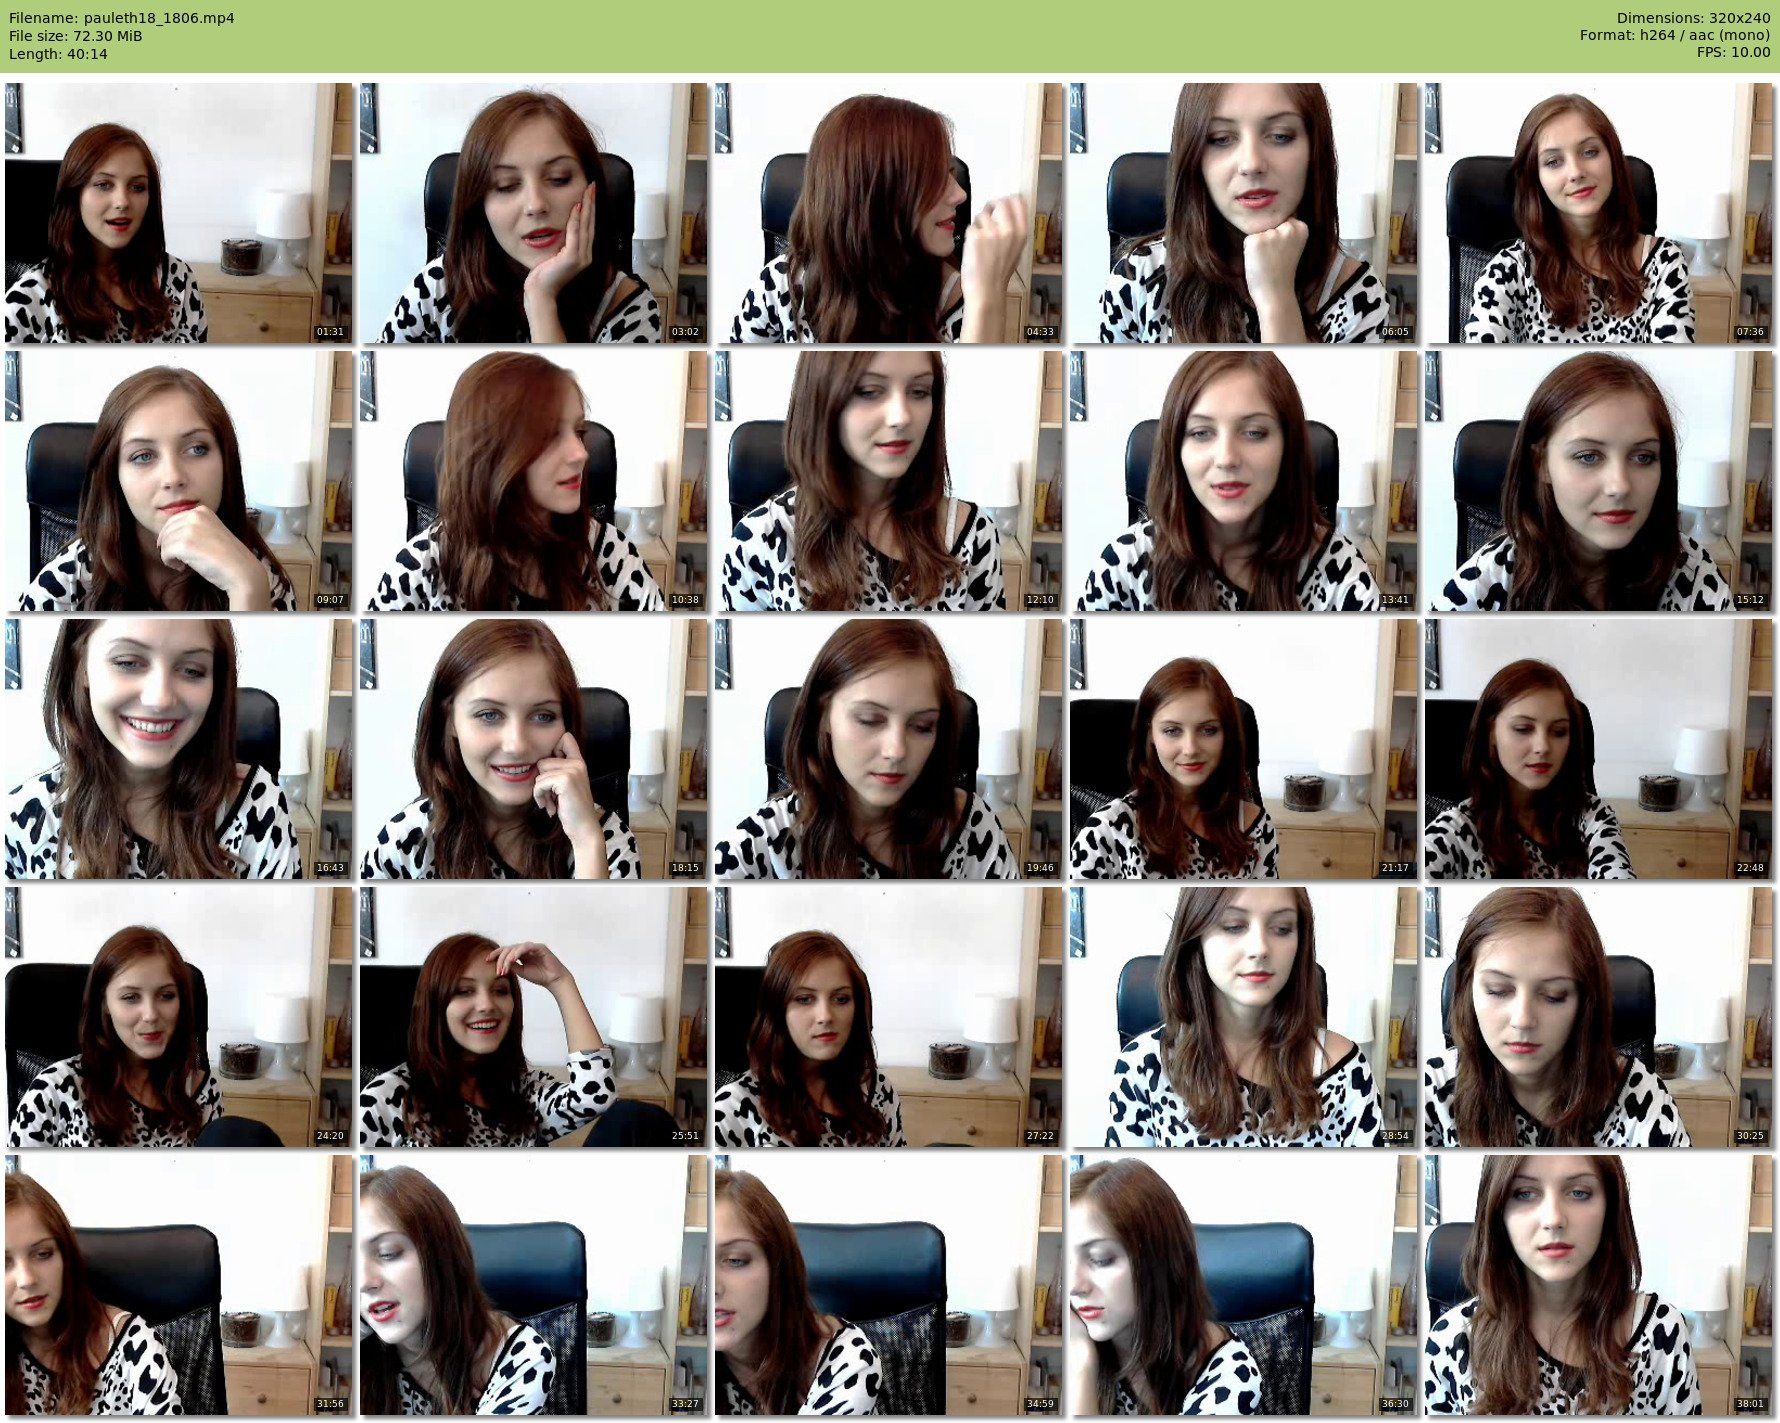Pick the 07:36 frame thumbnail
The width and height of the screenshot is (1780, 1423).
pos(1599,213)
